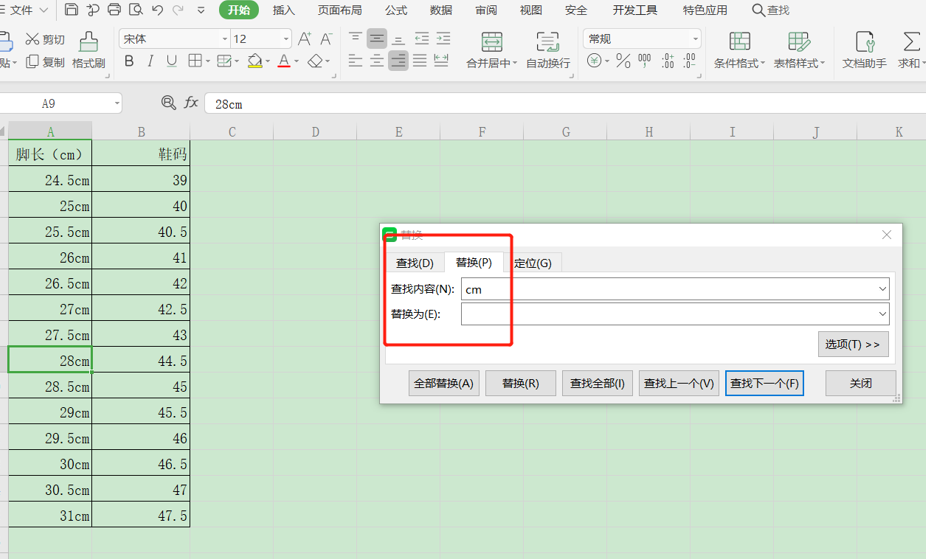
Task: Click the fx insert function icon
Action: (x=191, y=103)
